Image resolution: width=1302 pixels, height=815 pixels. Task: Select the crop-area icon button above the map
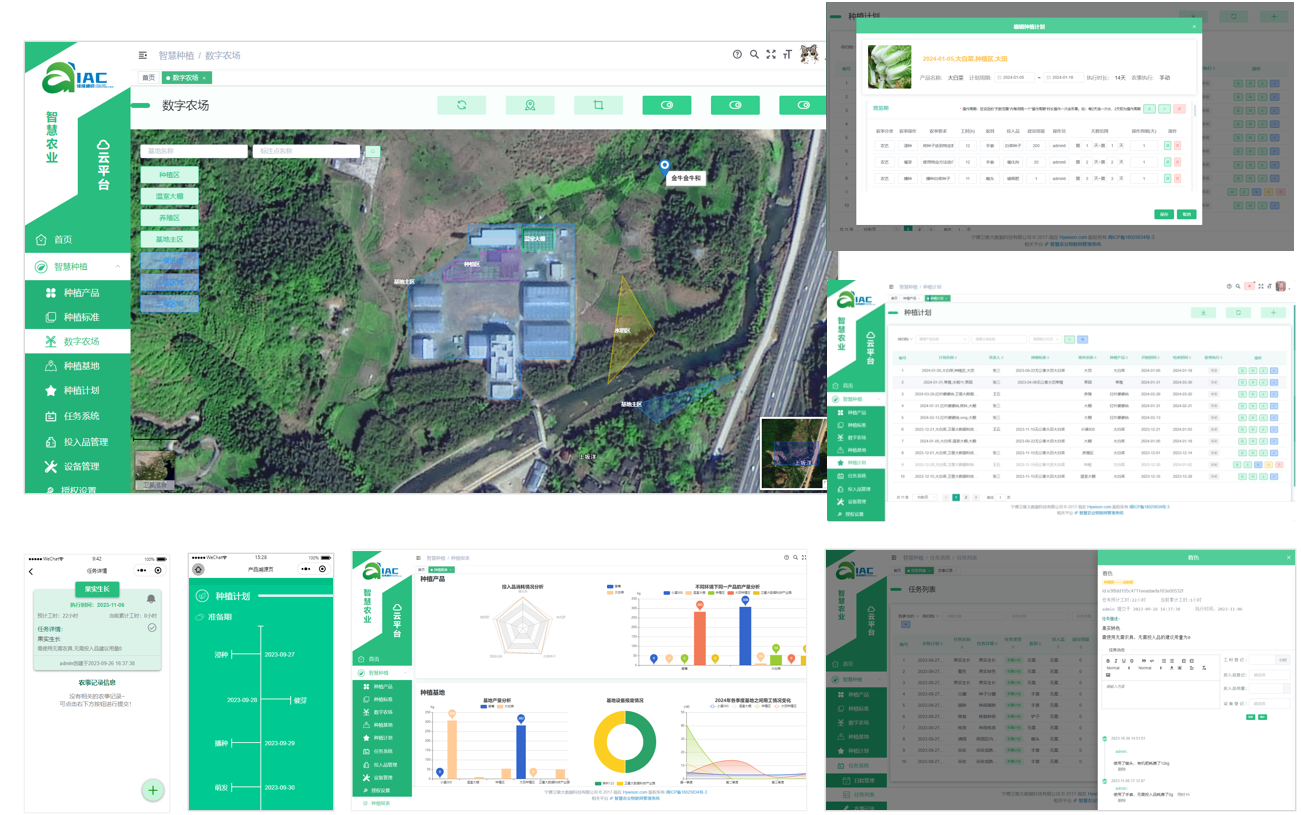(598, 105)
